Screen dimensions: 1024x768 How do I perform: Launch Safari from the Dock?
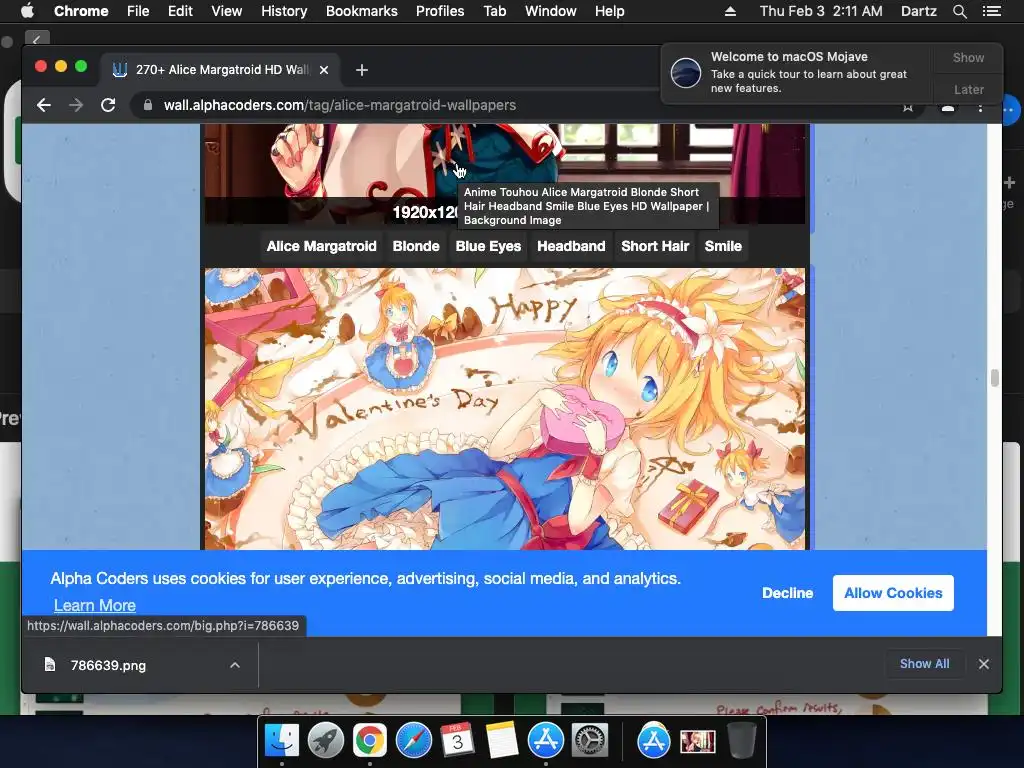[413, 741]
